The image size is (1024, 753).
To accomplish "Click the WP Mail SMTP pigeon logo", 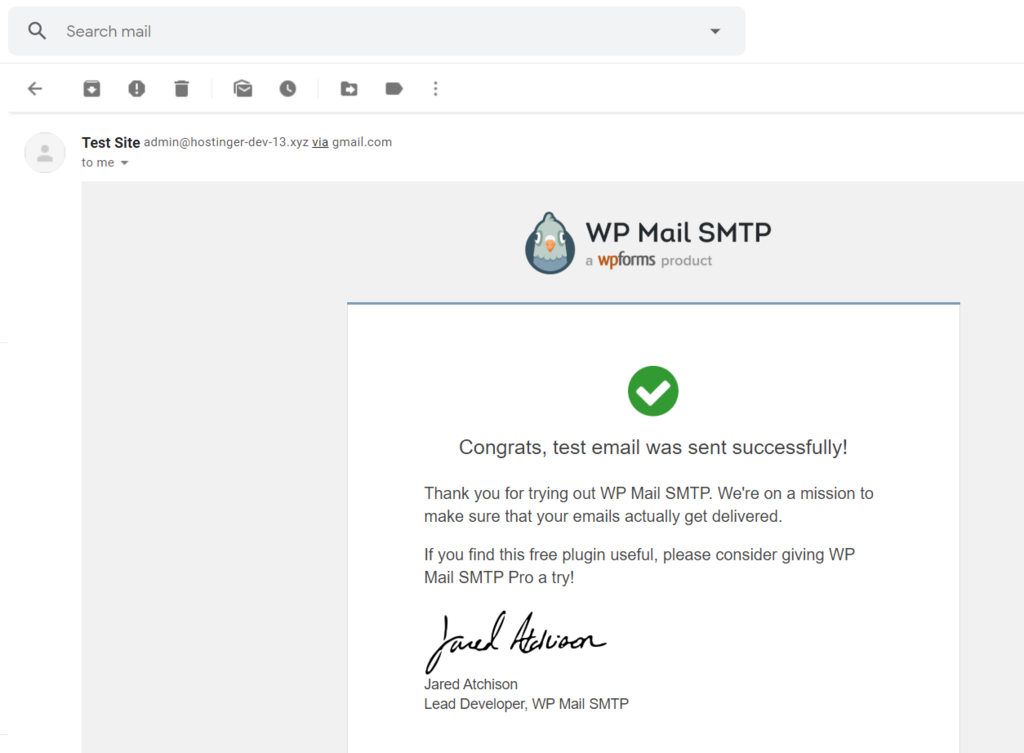I will coord(549,243).
